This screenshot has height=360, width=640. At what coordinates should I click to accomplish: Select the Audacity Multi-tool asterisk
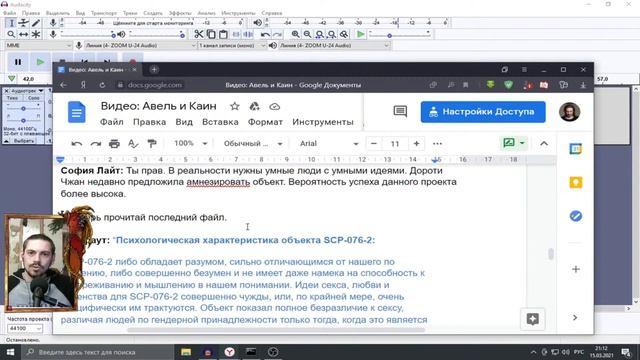pyautogui.click(x=36, y=35)
